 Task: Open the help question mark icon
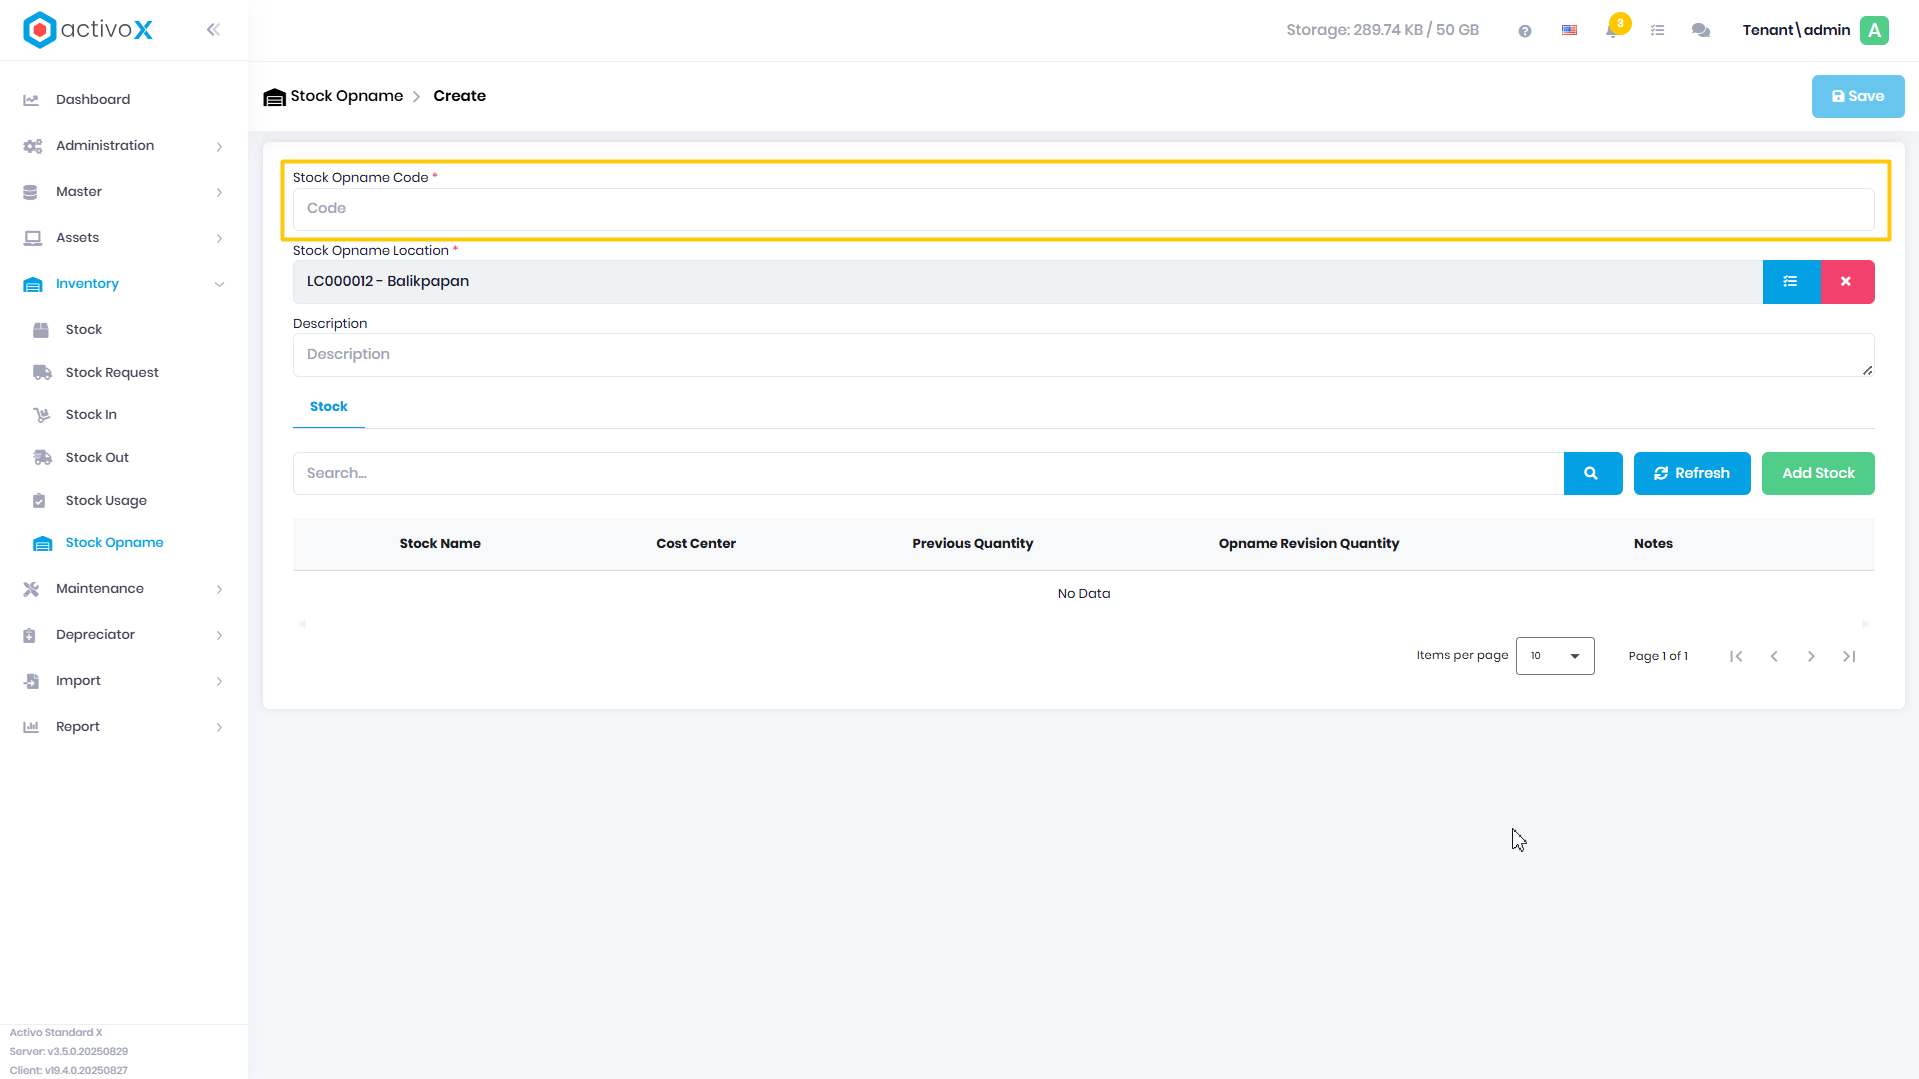(1525, 31)
